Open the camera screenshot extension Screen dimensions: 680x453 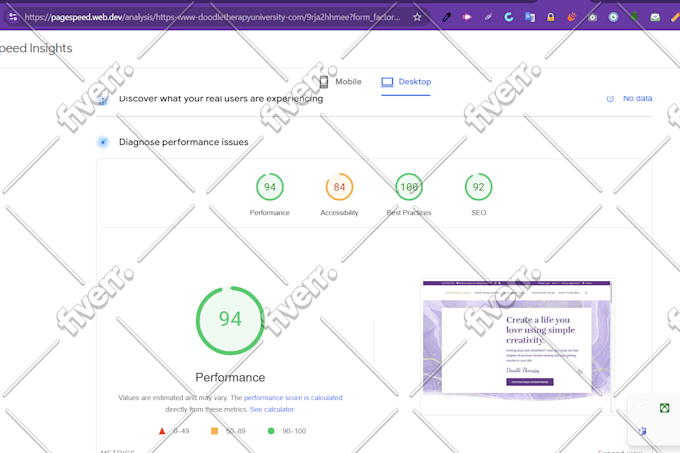click(592, 17)
